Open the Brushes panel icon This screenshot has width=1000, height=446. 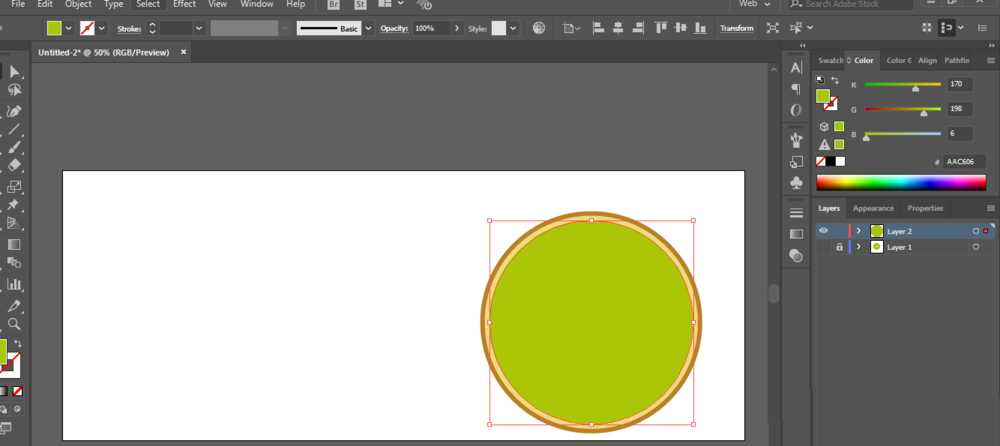click(x=796, y=138)
